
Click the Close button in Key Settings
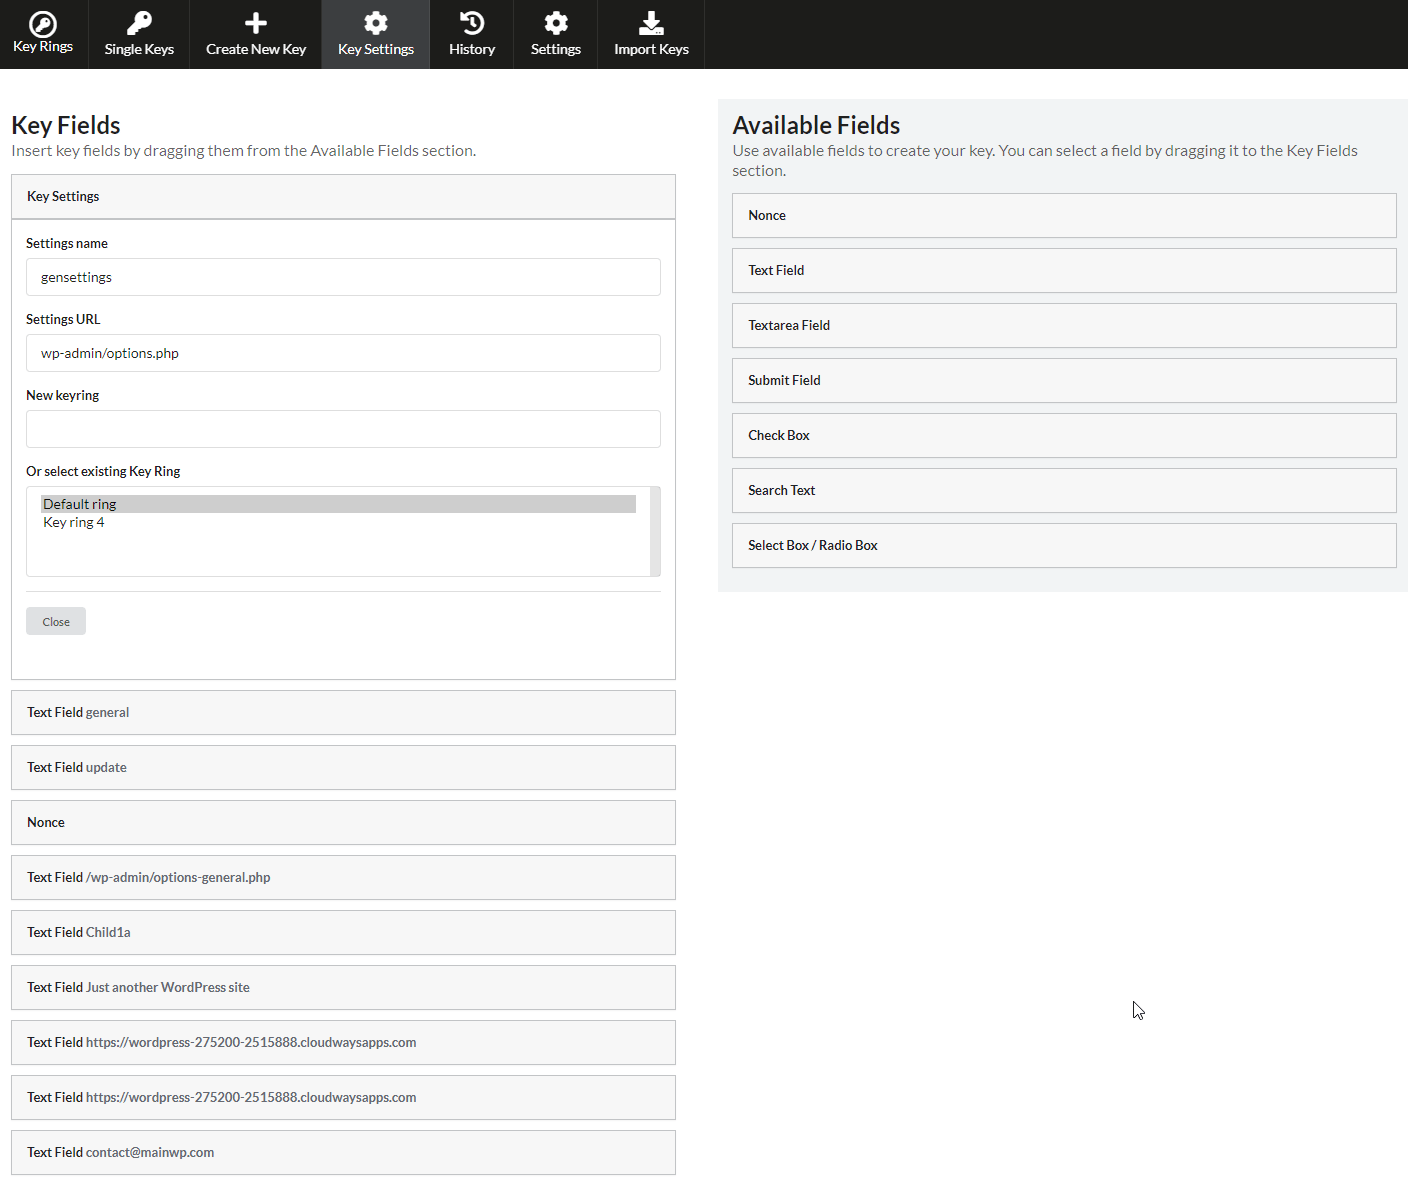point(56,621)
